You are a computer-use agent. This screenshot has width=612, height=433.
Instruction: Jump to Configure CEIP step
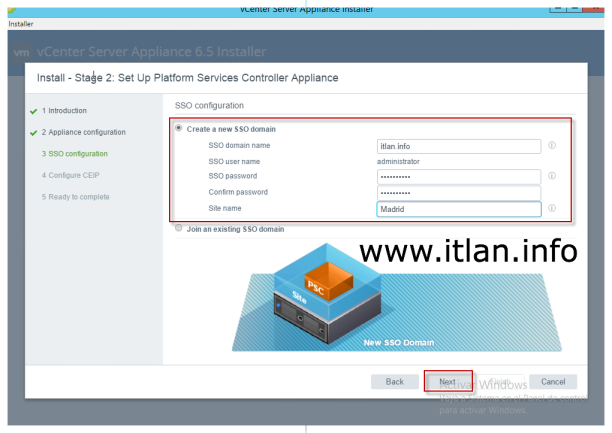click(70, 175)
